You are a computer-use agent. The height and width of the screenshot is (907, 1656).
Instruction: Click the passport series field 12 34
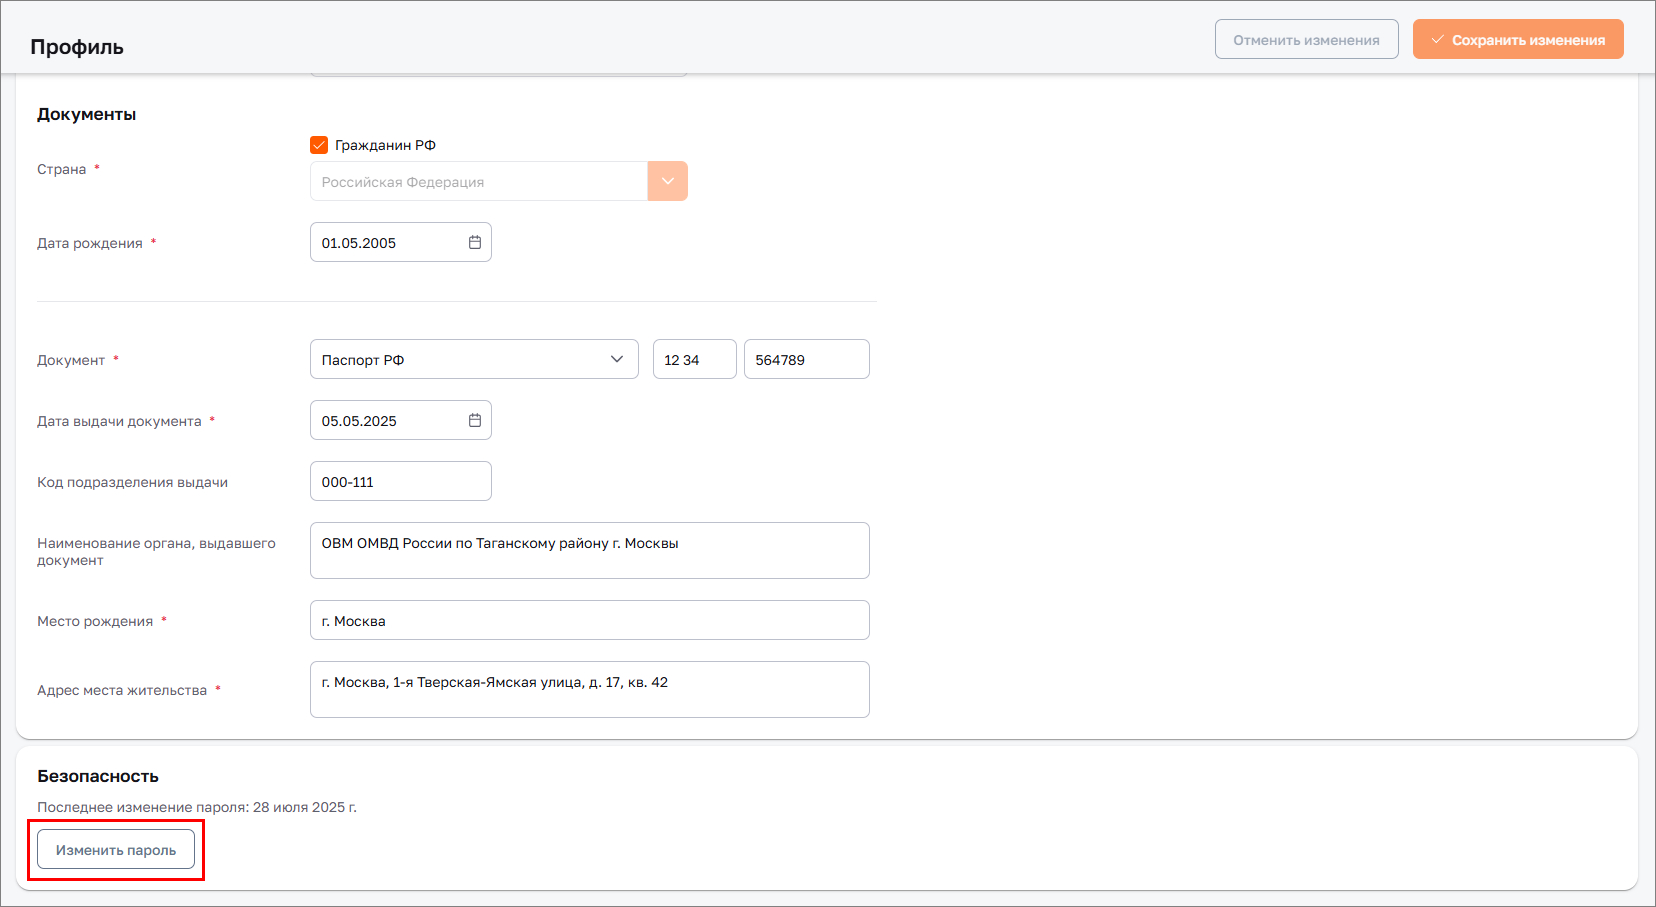click(694, 359)
